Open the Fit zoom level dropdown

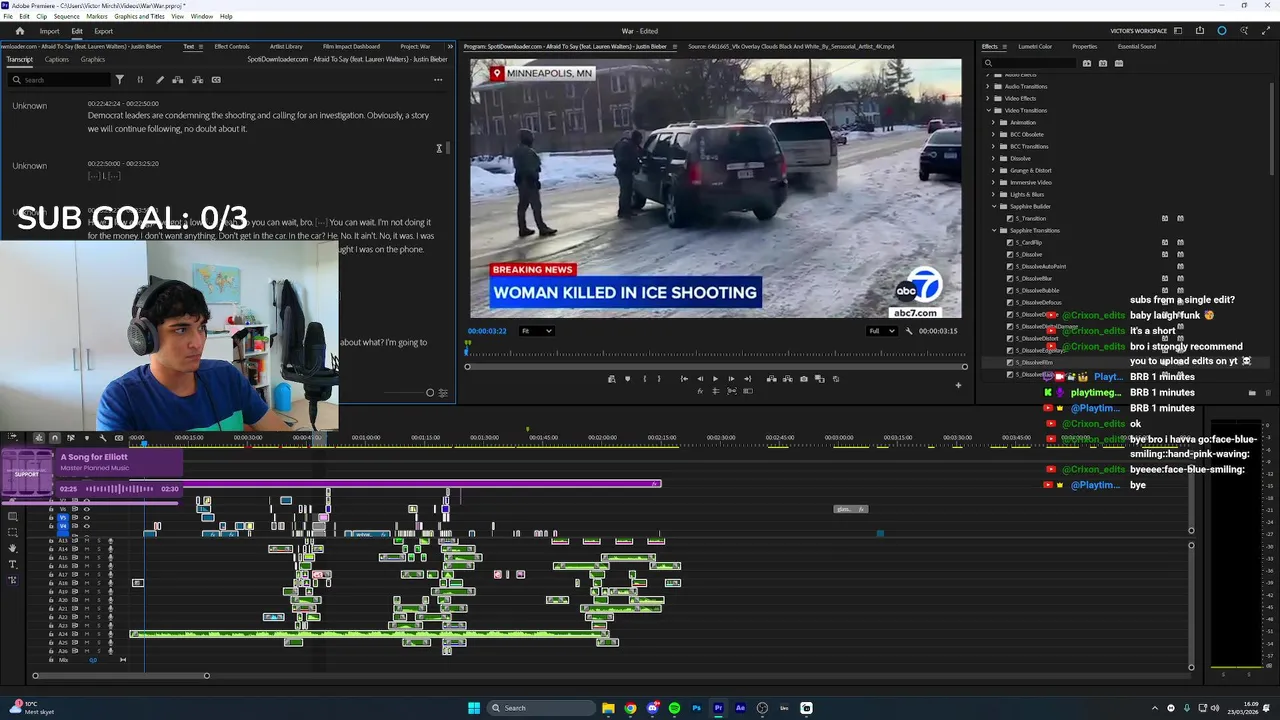[x=537, y=331]
